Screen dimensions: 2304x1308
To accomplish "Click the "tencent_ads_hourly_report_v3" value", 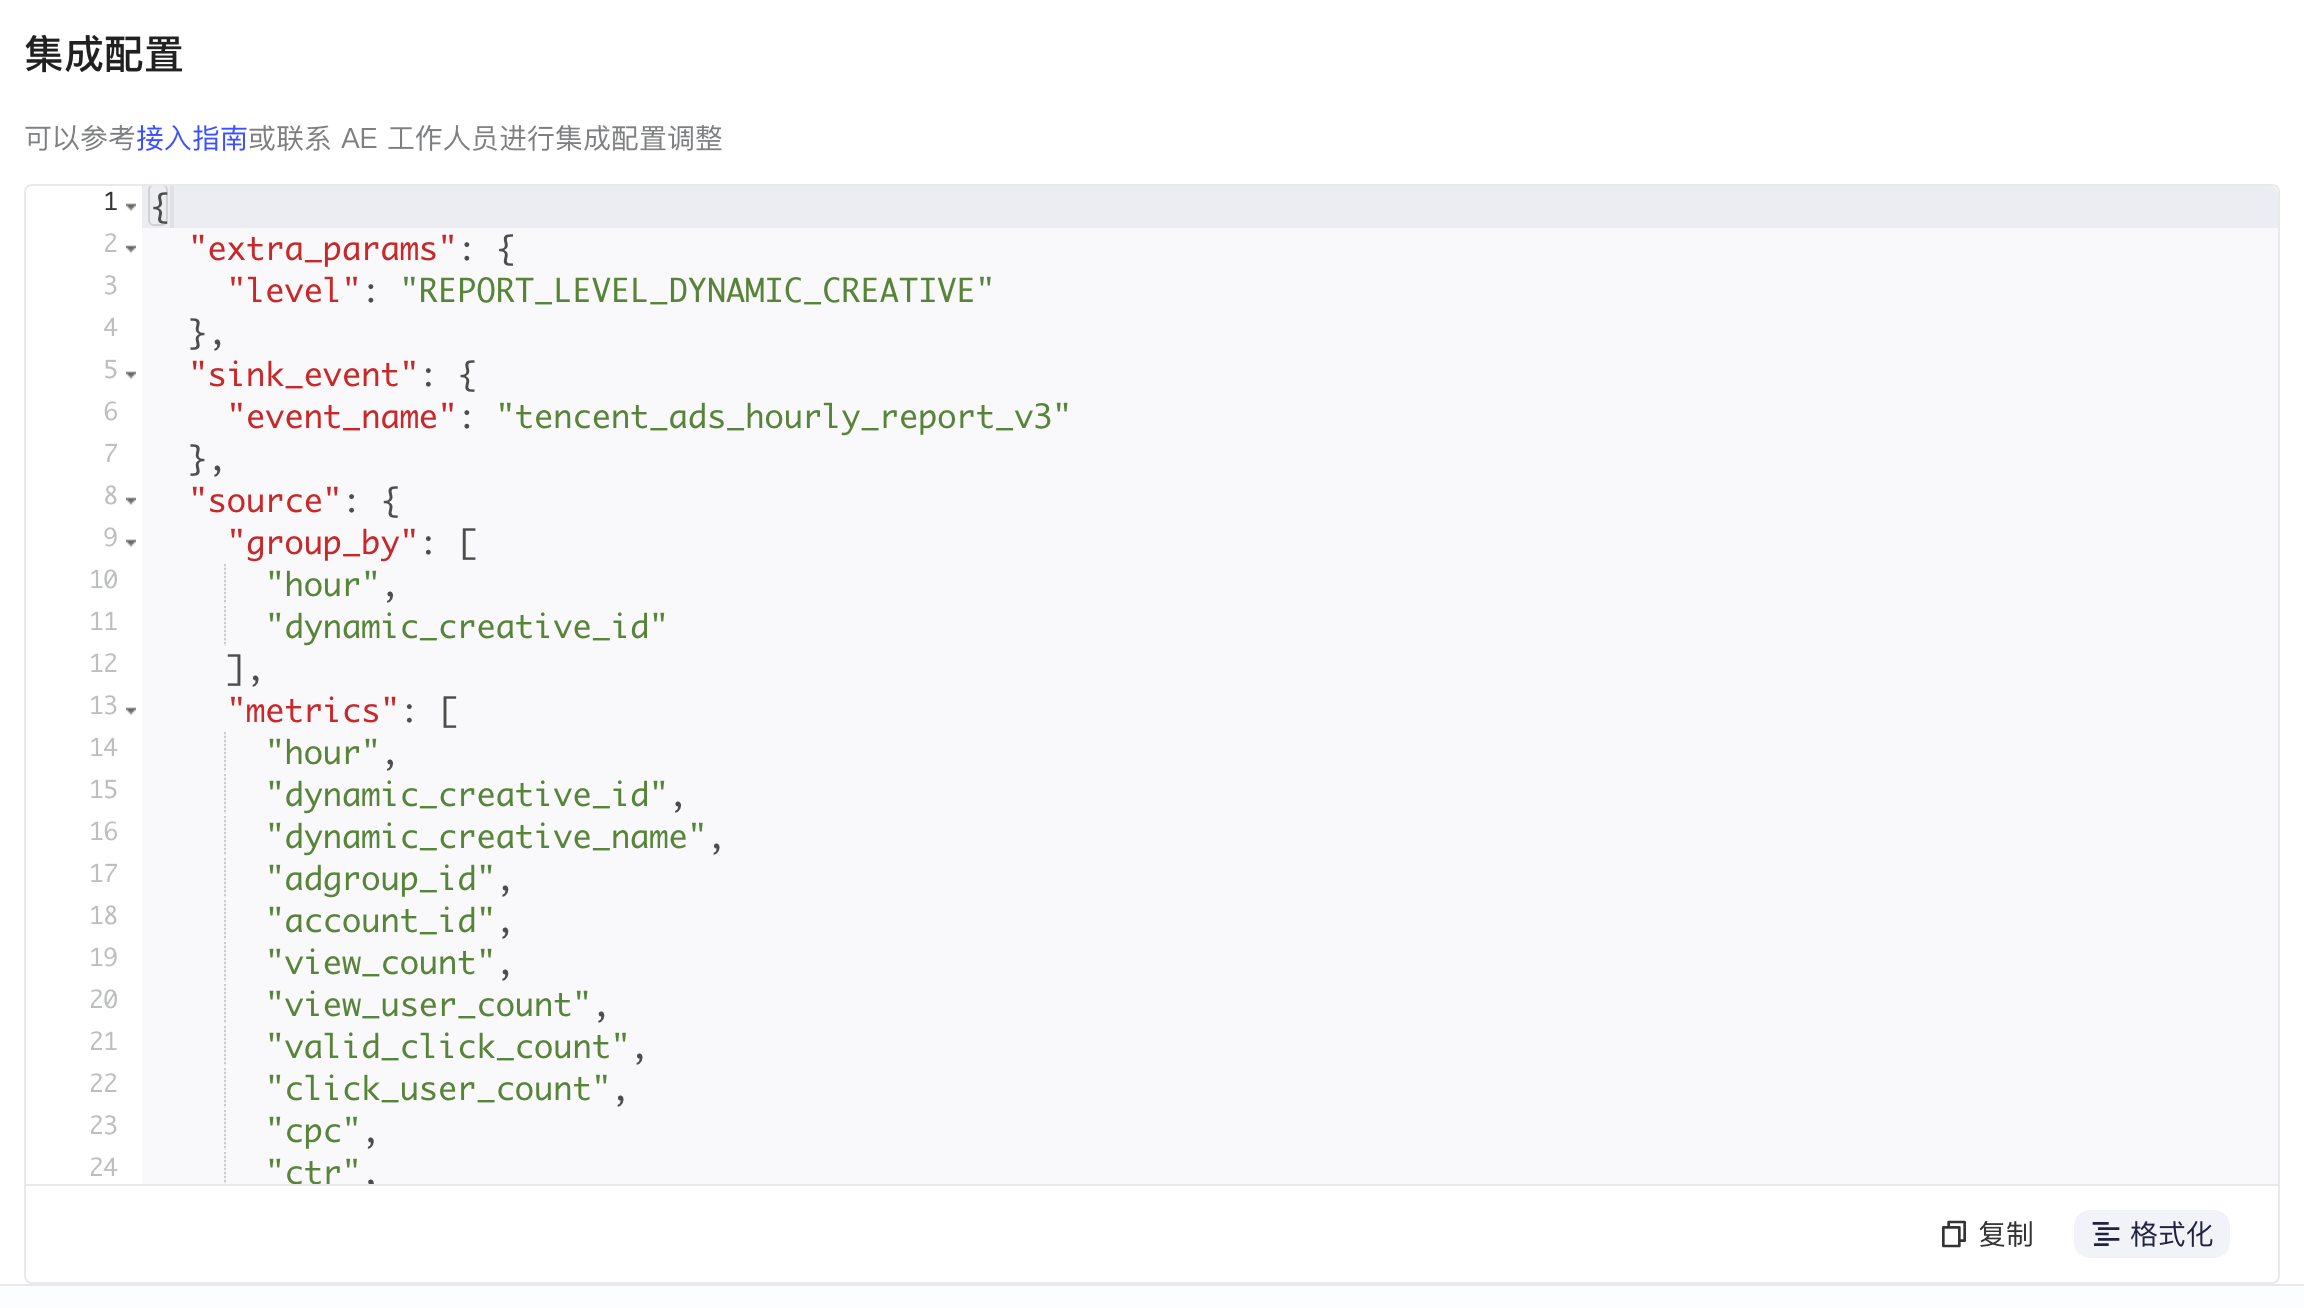I will tap(783, 417).
